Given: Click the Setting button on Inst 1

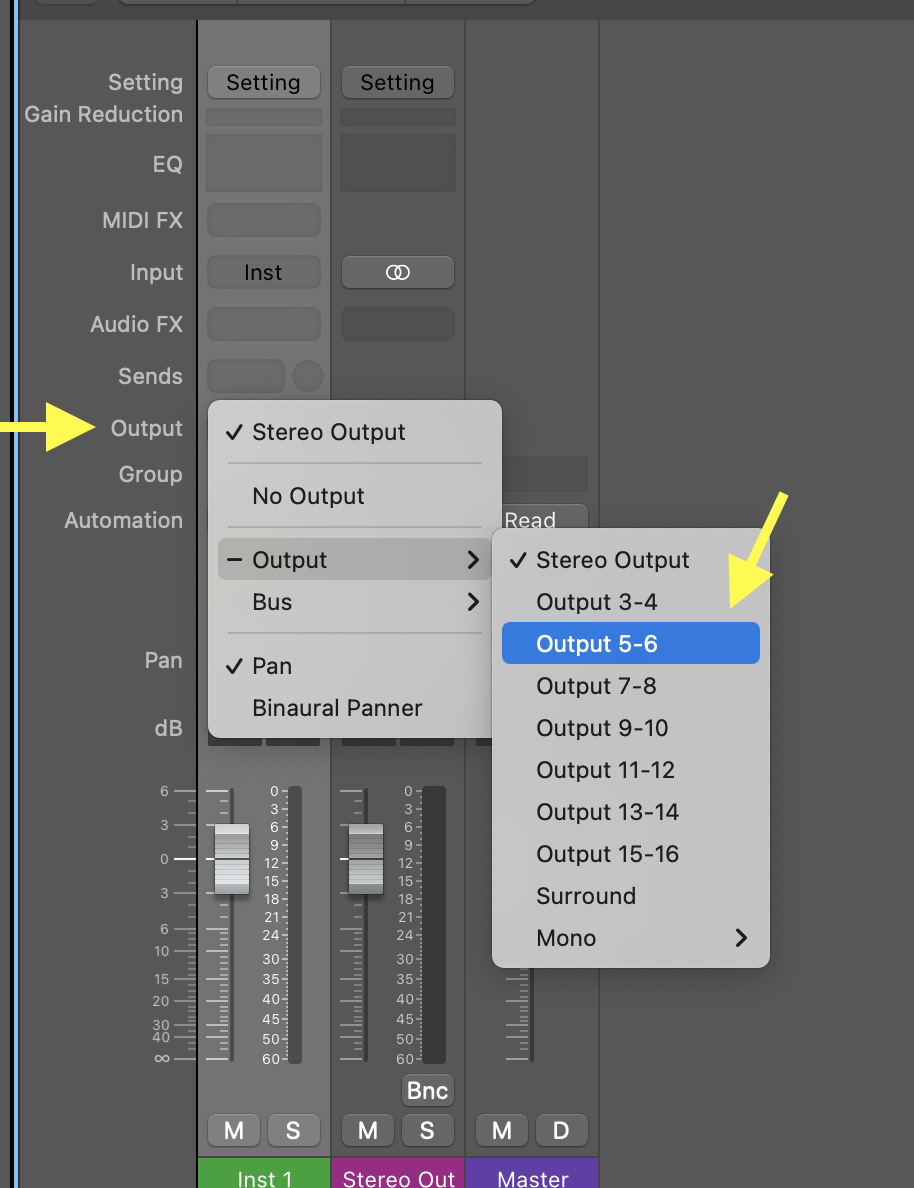Looking at the screenshot, I should click(263, 83).
